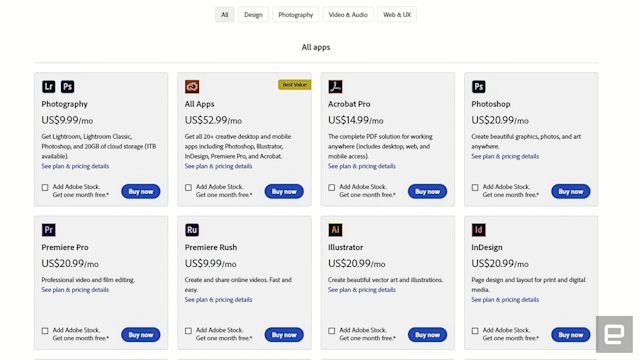Viewport: 640px width, 360px height.
Task: Click the Ps icon on Photography card
Action: coord(67,87)
